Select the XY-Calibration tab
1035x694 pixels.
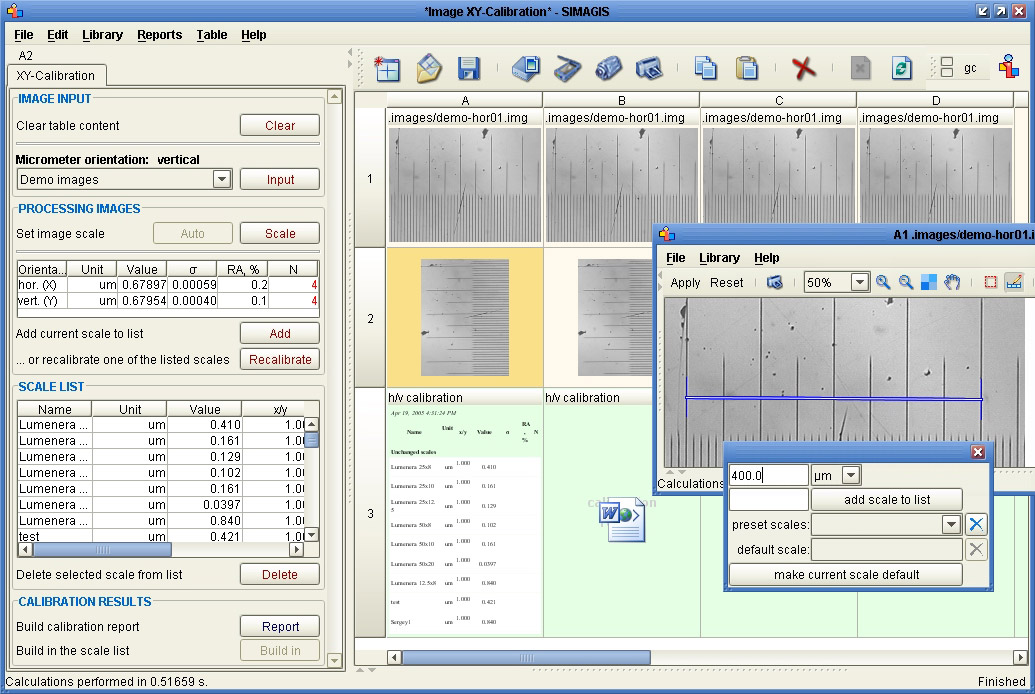(56, 76)
